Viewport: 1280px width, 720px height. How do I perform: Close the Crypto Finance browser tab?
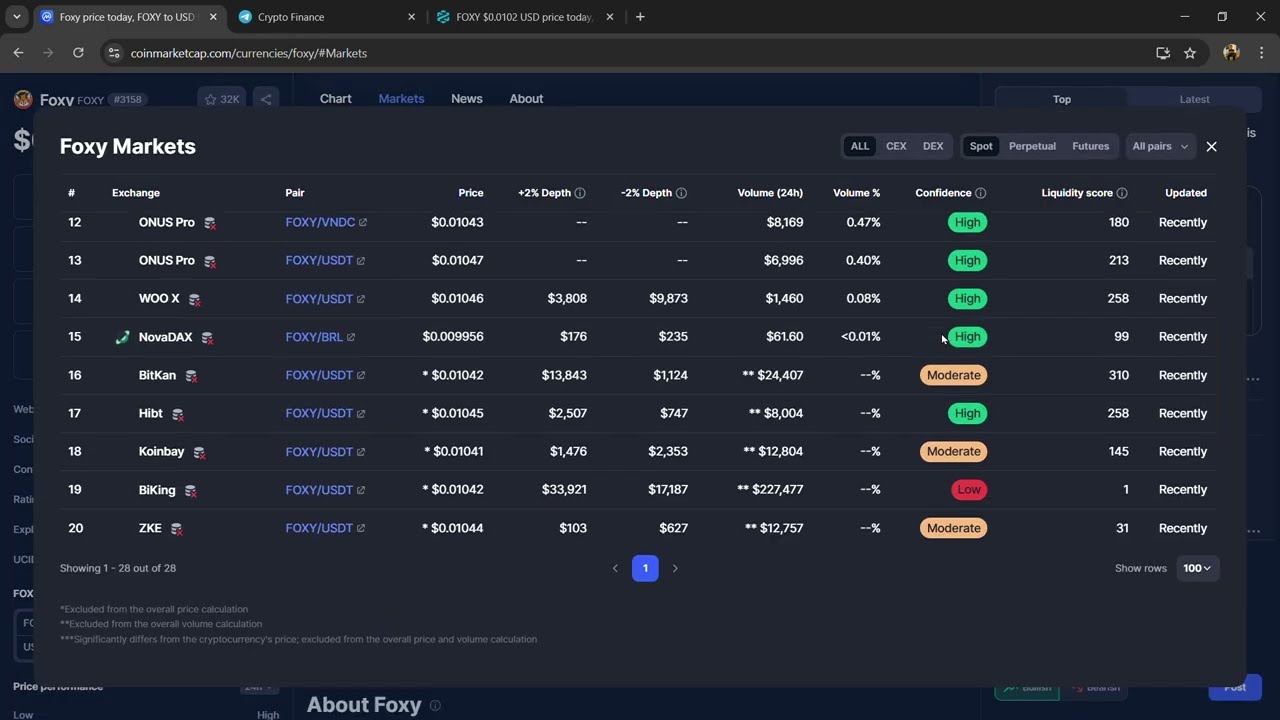coord(412,17)
